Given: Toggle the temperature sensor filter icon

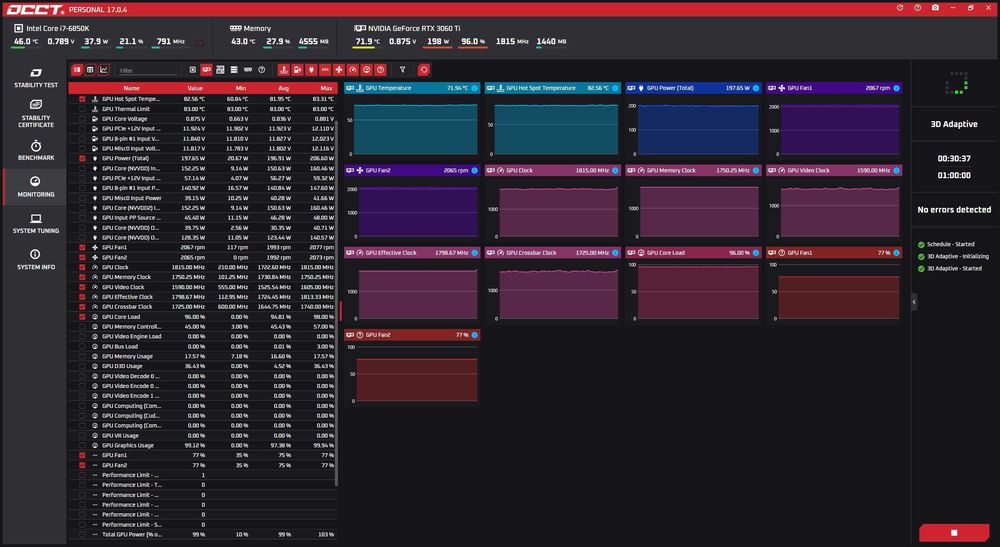Looking at the screenshot, I should [284, 70].
